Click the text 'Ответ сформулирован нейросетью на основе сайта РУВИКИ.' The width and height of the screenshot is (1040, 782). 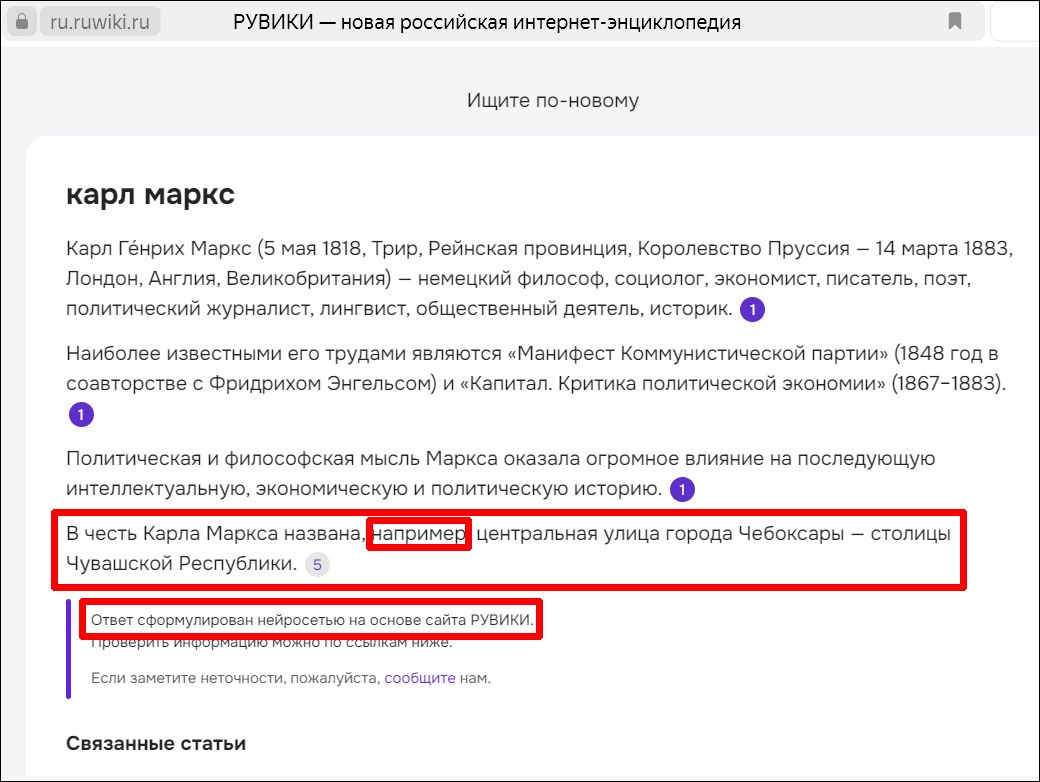pos(312,620)
